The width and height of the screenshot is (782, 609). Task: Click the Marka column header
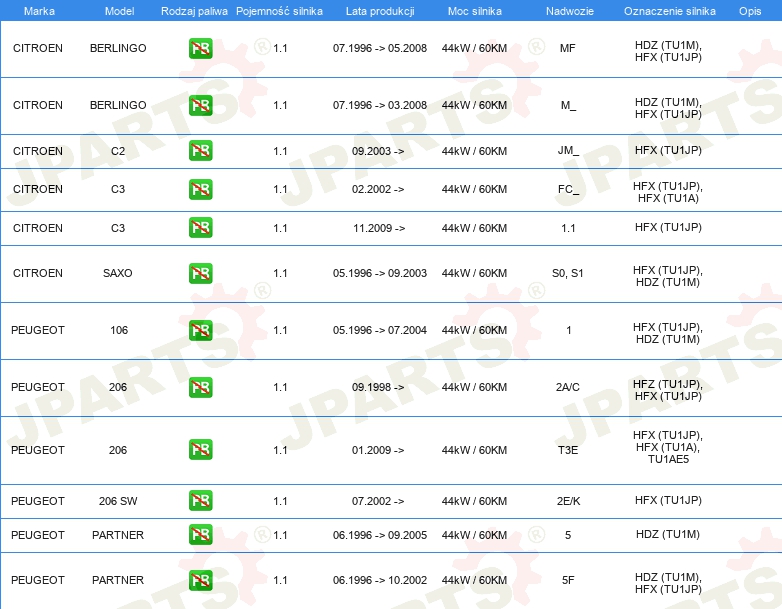click(x=38, y=10)
